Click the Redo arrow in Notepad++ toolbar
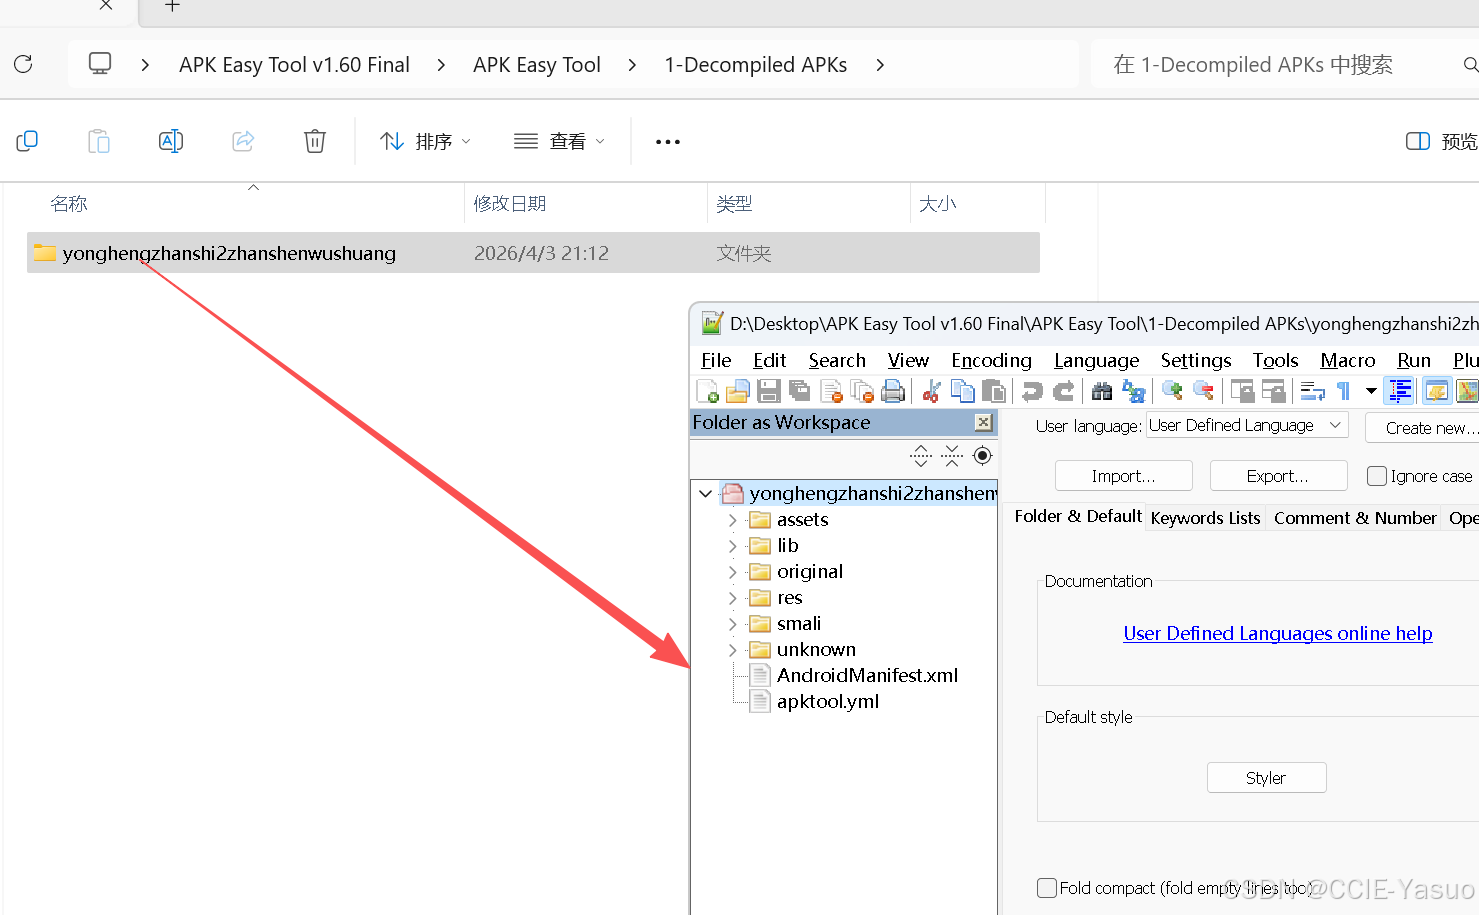Image resolution: width=1479 pixels, height=915 pixels. 1064,391
